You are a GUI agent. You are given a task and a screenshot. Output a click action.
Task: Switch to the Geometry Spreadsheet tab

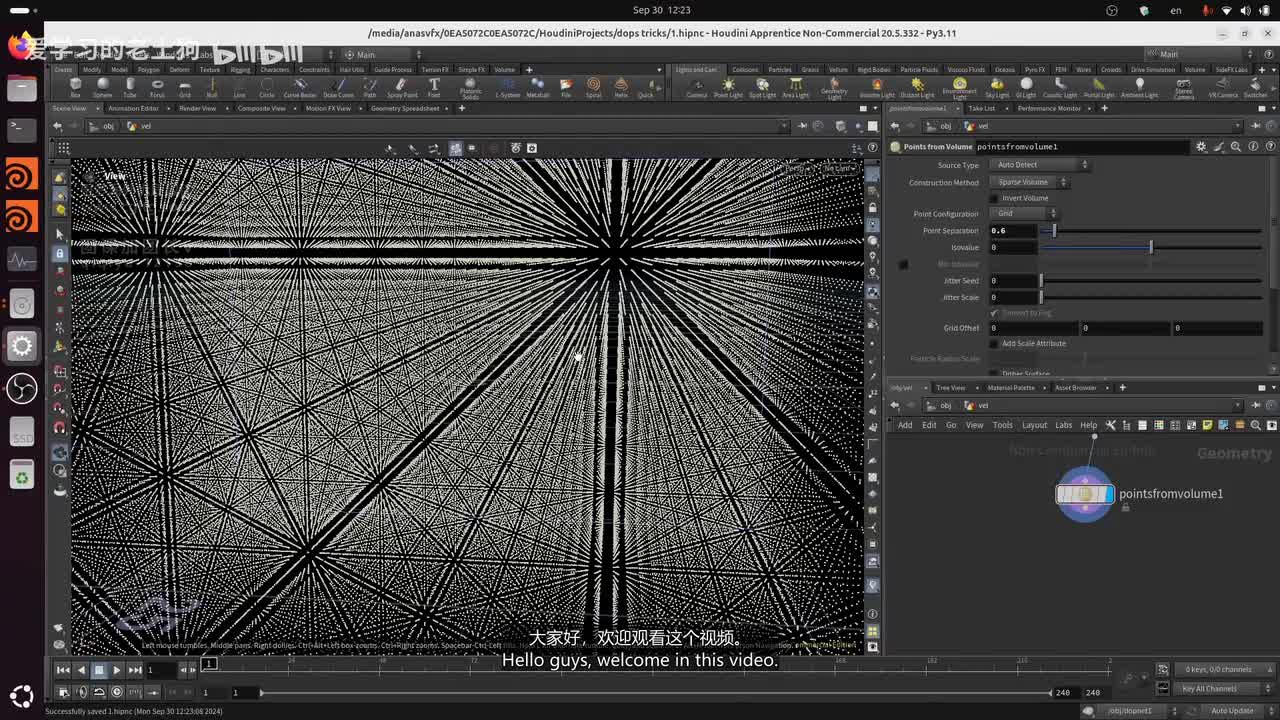tap(405, 108)
